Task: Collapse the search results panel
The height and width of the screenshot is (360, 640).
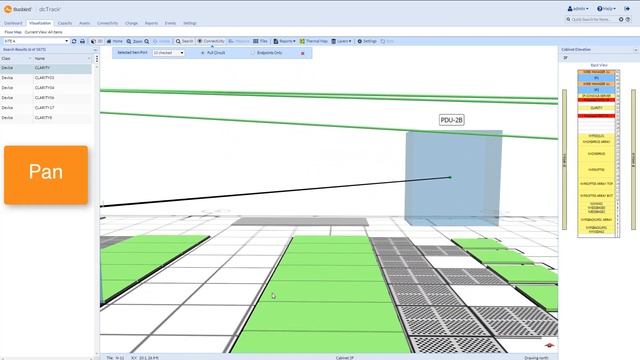Action: click(95, 50)
